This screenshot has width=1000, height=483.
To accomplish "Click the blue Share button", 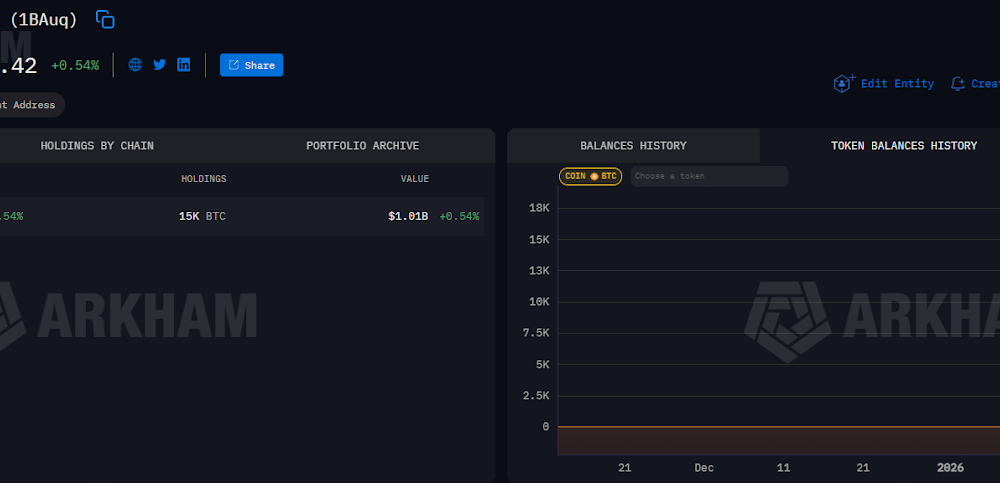I will point(251,65).
